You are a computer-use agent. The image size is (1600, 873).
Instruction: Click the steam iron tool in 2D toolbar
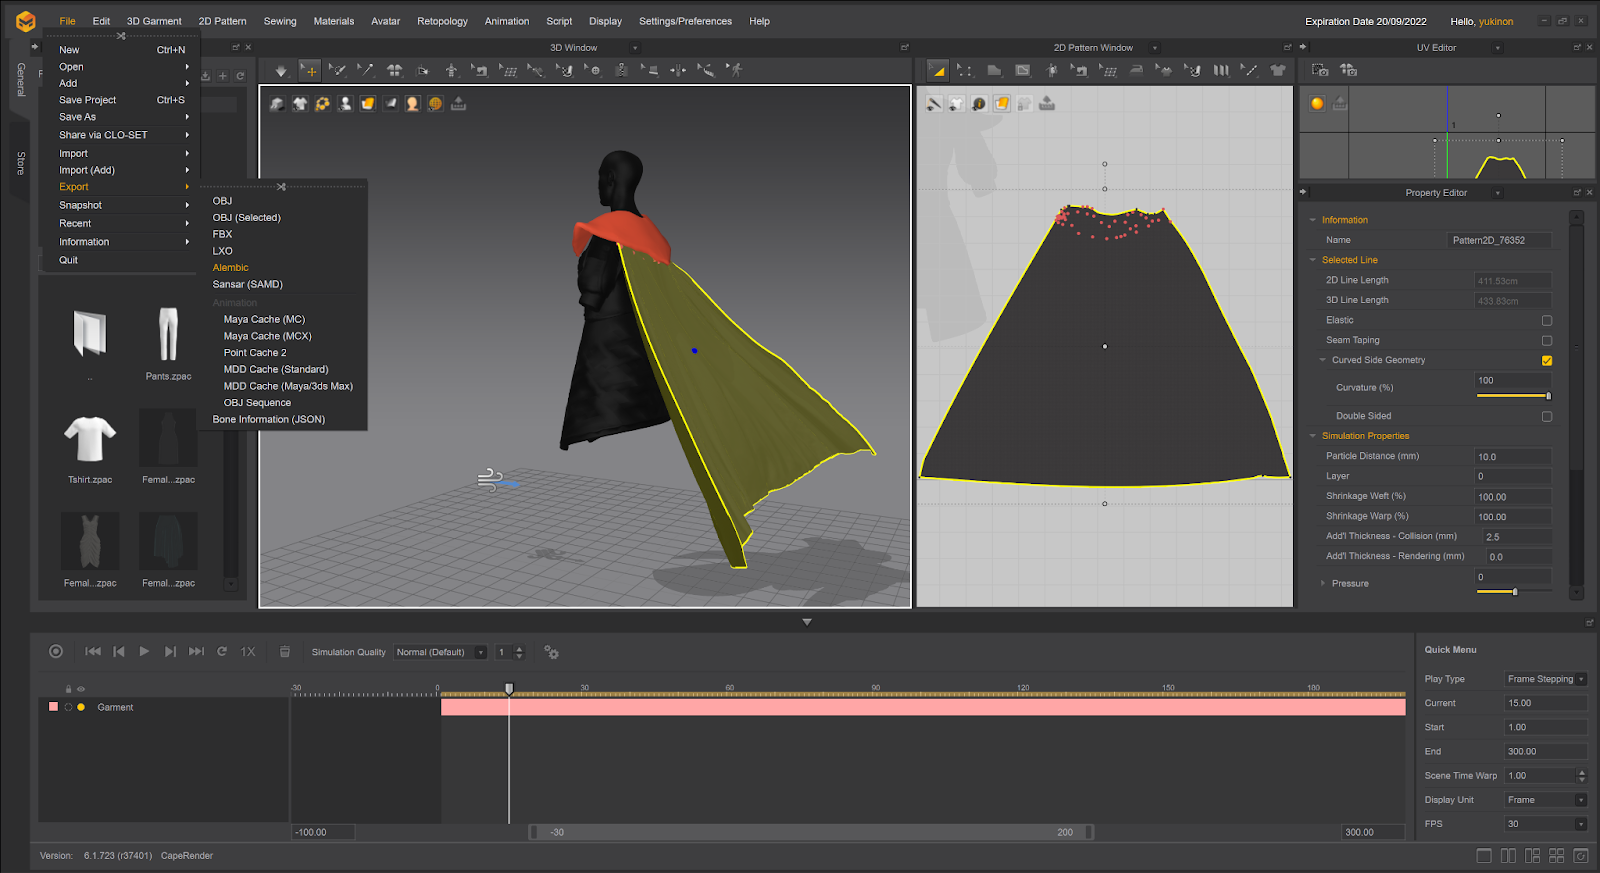1136,71
